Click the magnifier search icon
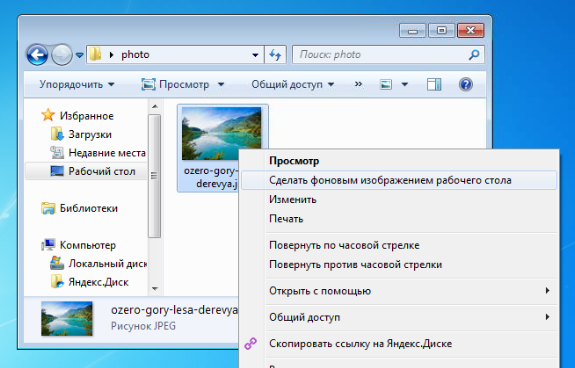575x368 pixels. coord(474,55)
